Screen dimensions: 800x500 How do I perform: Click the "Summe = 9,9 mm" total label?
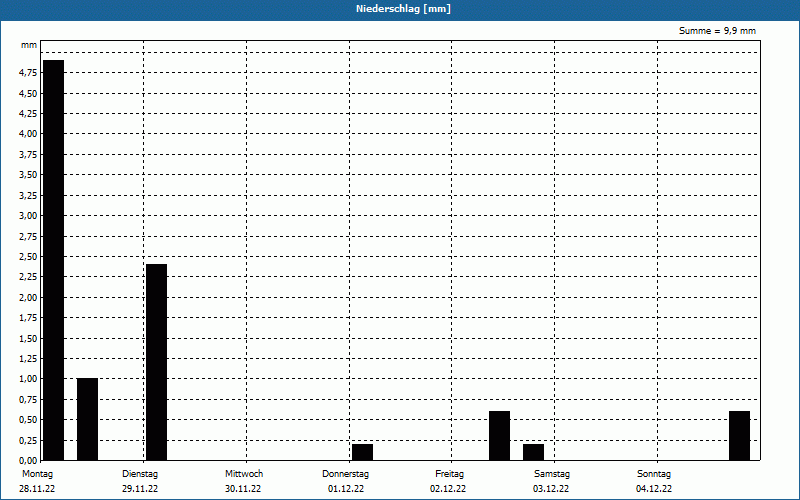click(717, 31)
